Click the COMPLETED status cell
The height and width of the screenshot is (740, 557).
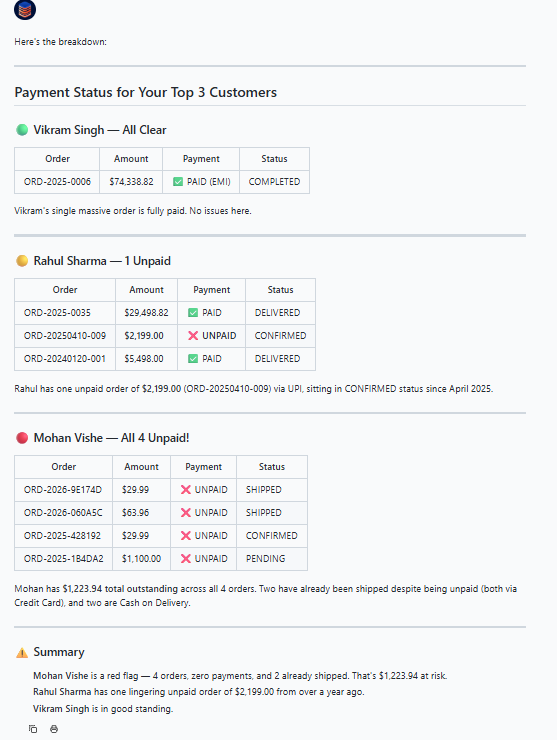pos(274,182)
